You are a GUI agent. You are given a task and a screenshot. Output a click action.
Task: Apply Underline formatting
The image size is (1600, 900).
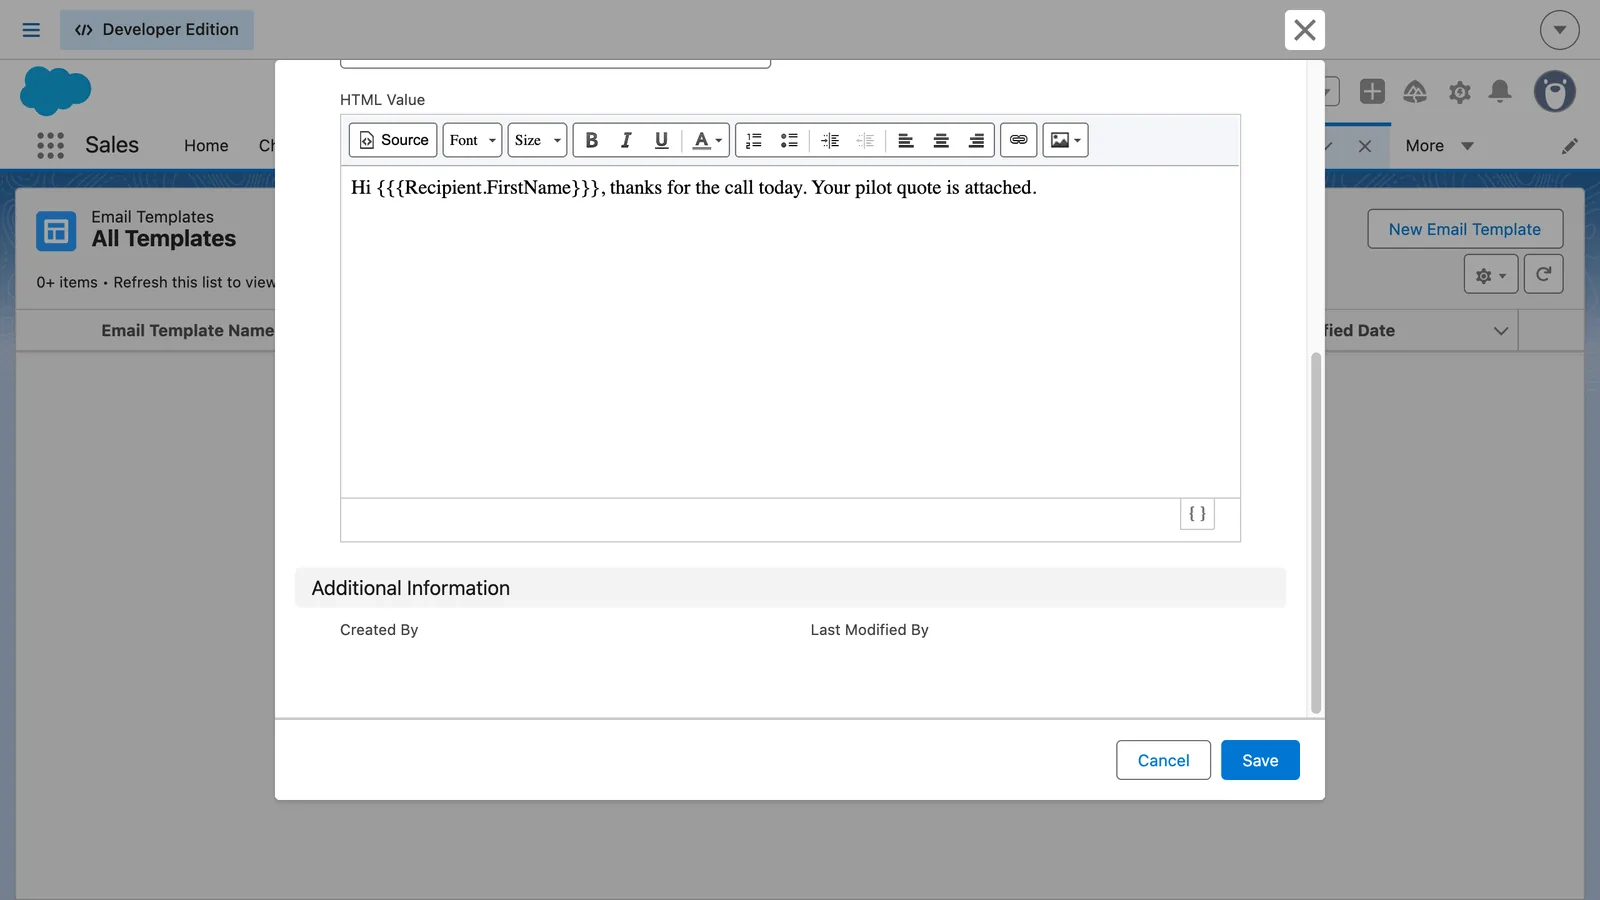pyautogui.click(x=661, y=140)
